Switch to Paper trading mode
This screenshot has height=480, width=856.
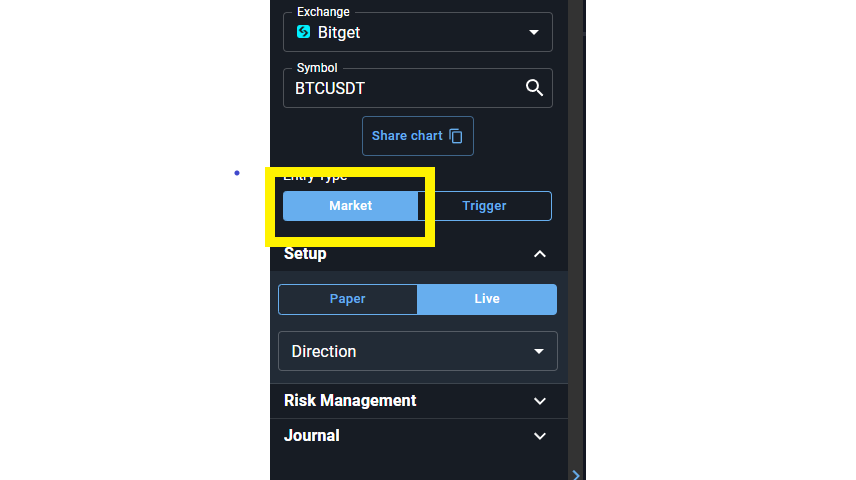[x=348, y=299]
